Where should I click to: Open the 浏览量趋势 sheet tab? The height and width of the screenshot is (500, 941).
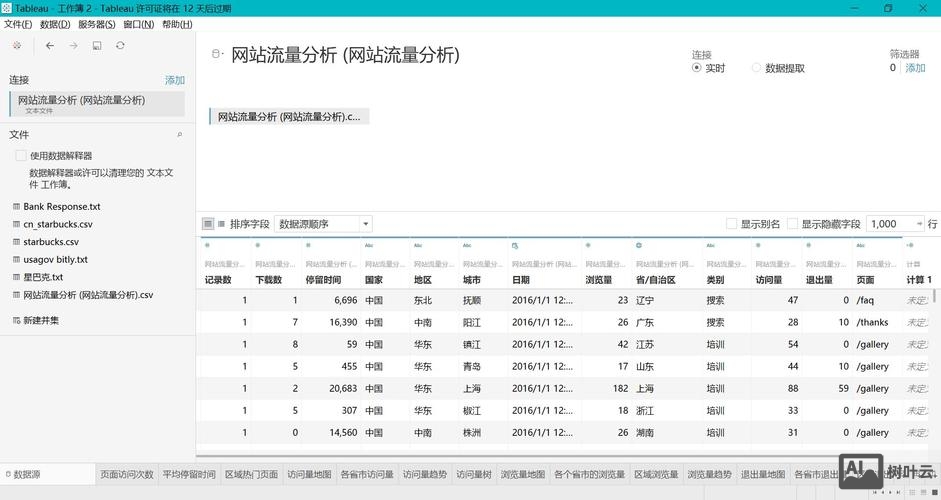click(709, 474)
